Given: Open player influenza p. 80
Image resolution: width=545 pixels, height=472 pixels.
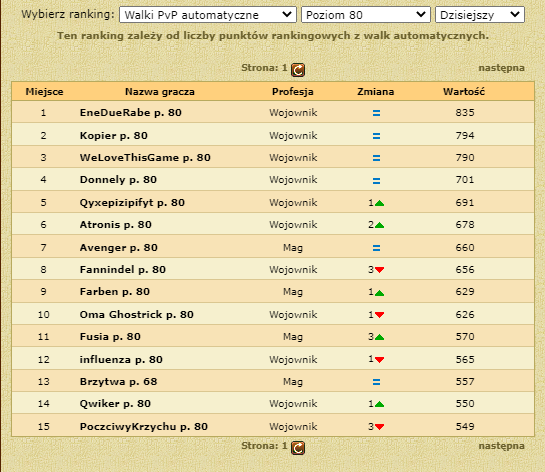Looking at the screenshot, I should [121, 359].
